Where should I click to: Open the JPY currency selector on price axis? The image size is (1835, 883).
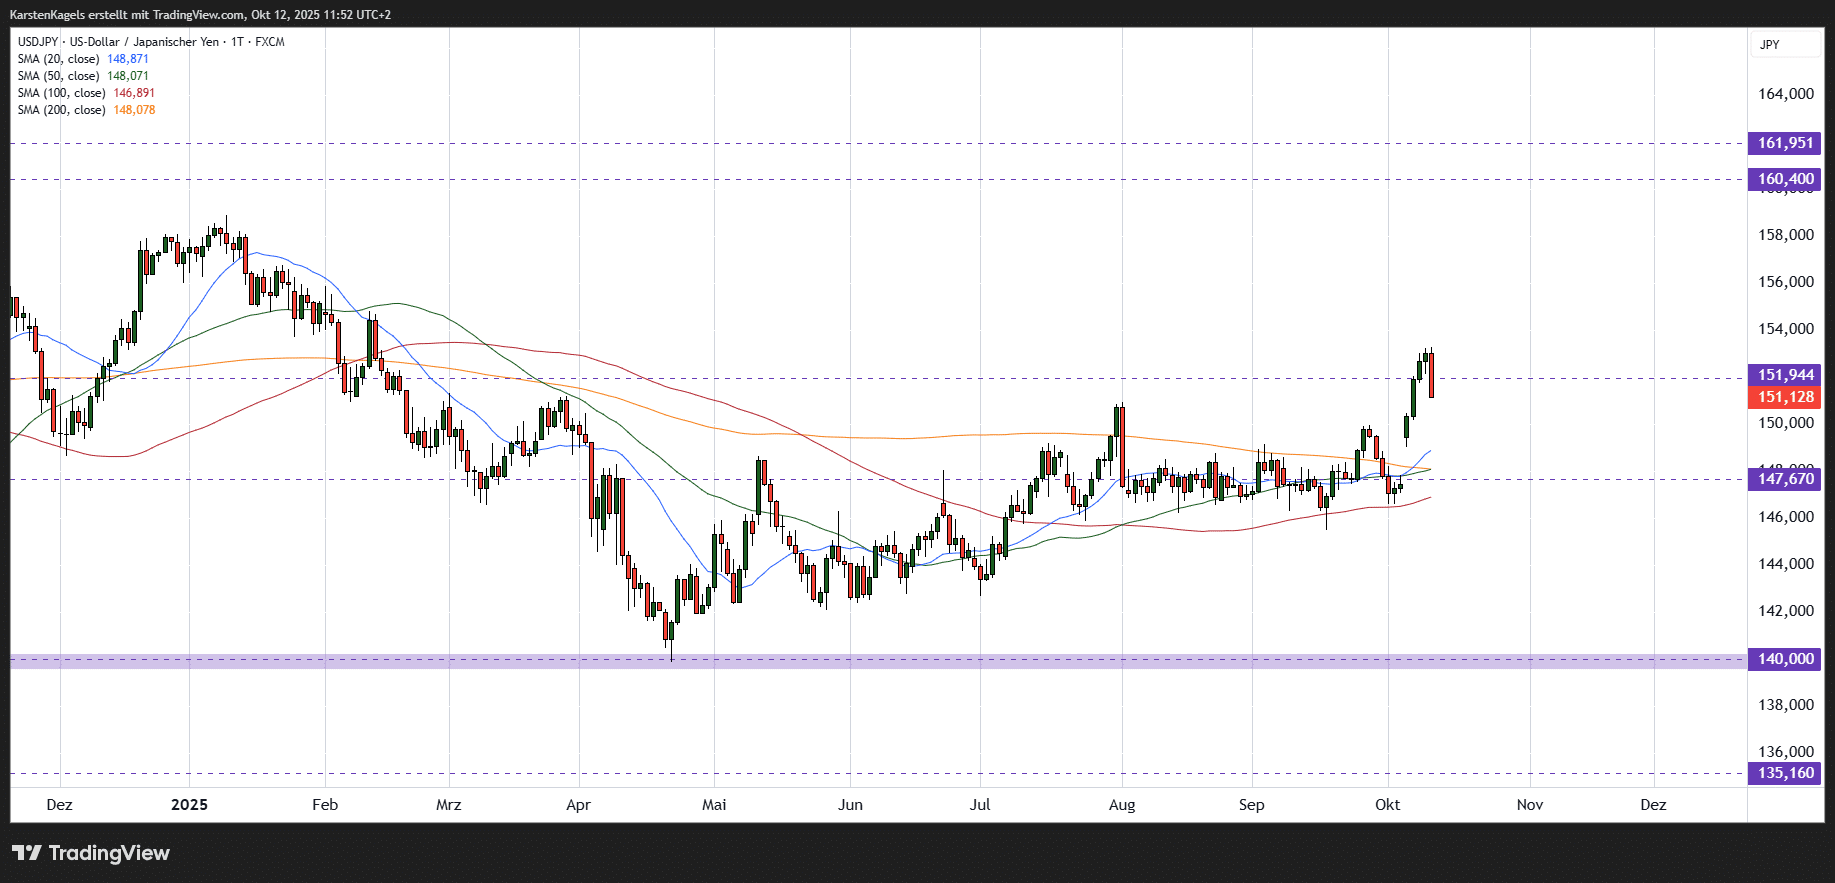click(1770, 45)
